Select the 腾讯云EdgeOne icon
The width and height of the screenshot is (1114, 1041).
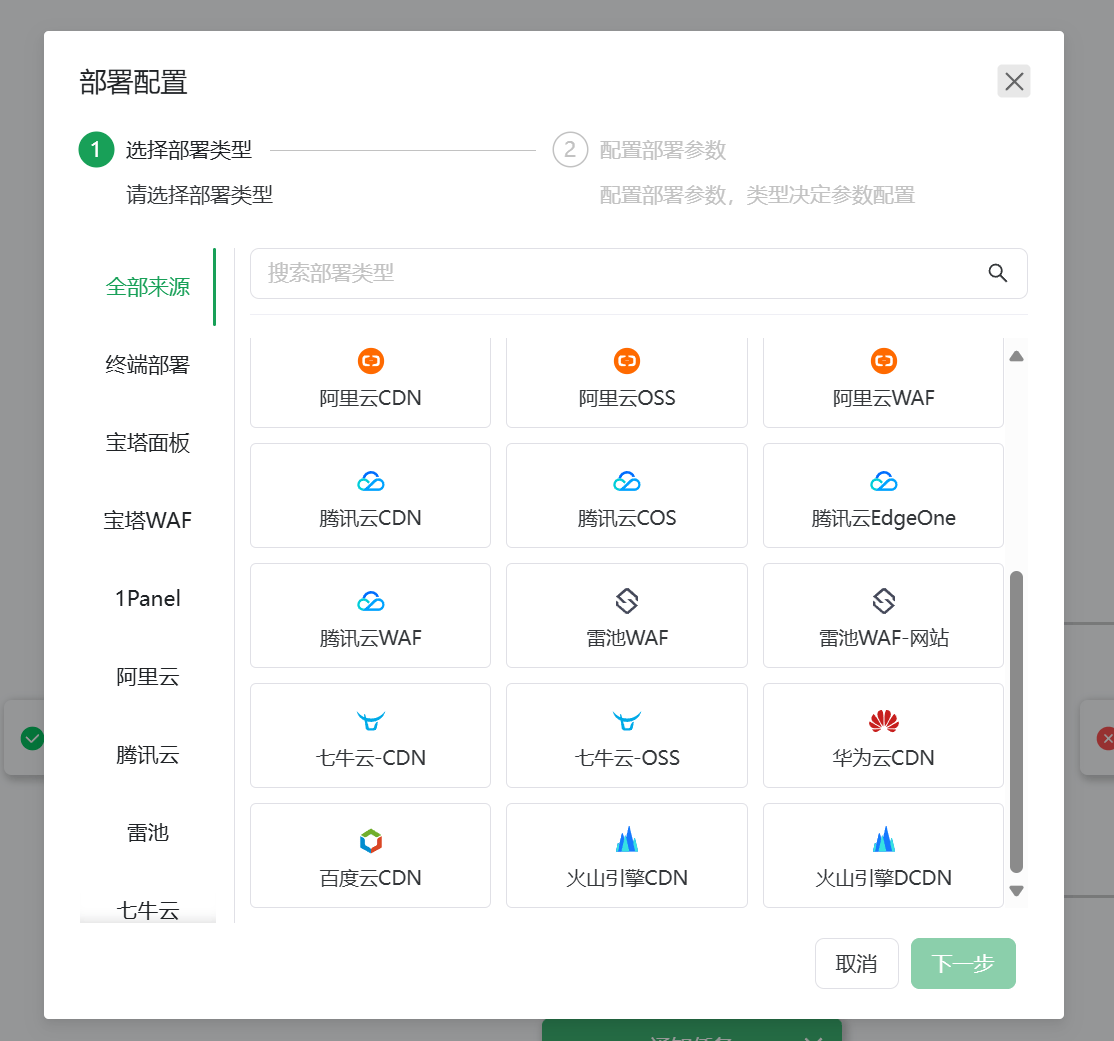point(883,482)
